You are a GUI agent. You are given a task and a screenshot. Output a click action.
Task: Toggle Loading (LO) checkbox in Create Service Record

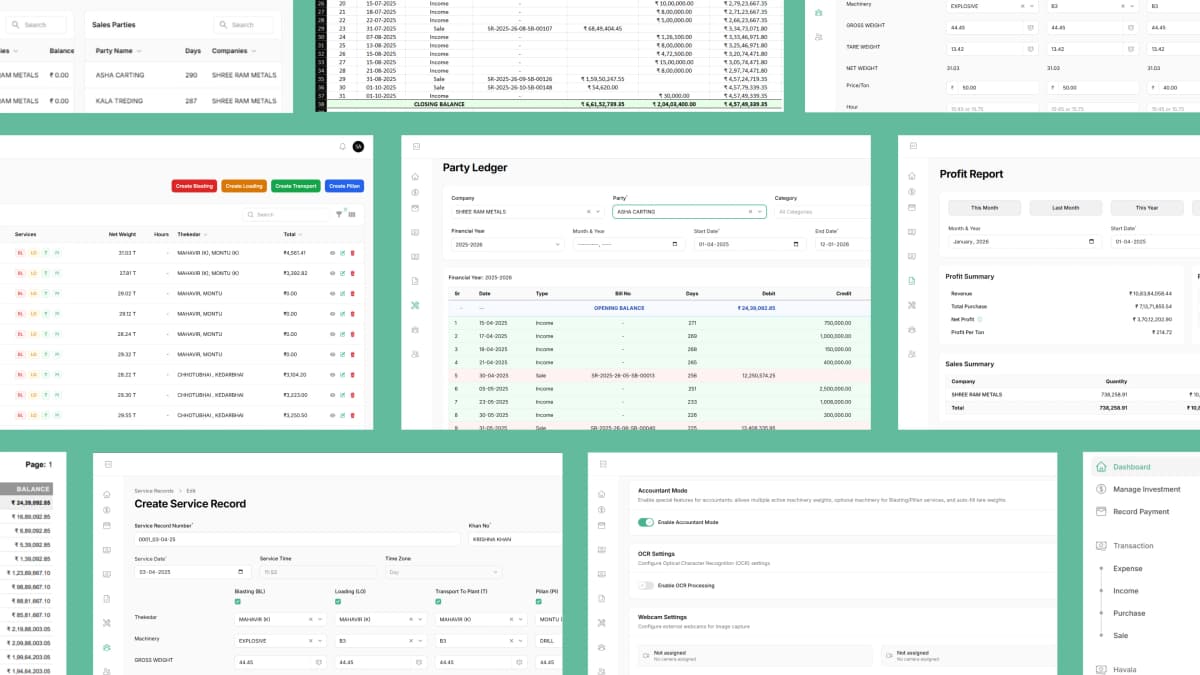(338, 601)
